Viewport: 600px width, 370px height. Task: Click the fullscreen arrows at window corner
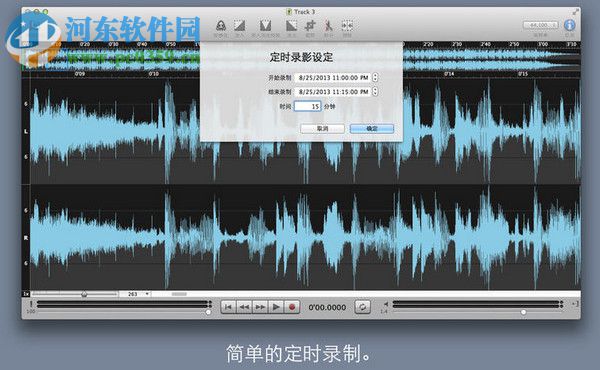(575, 12)
